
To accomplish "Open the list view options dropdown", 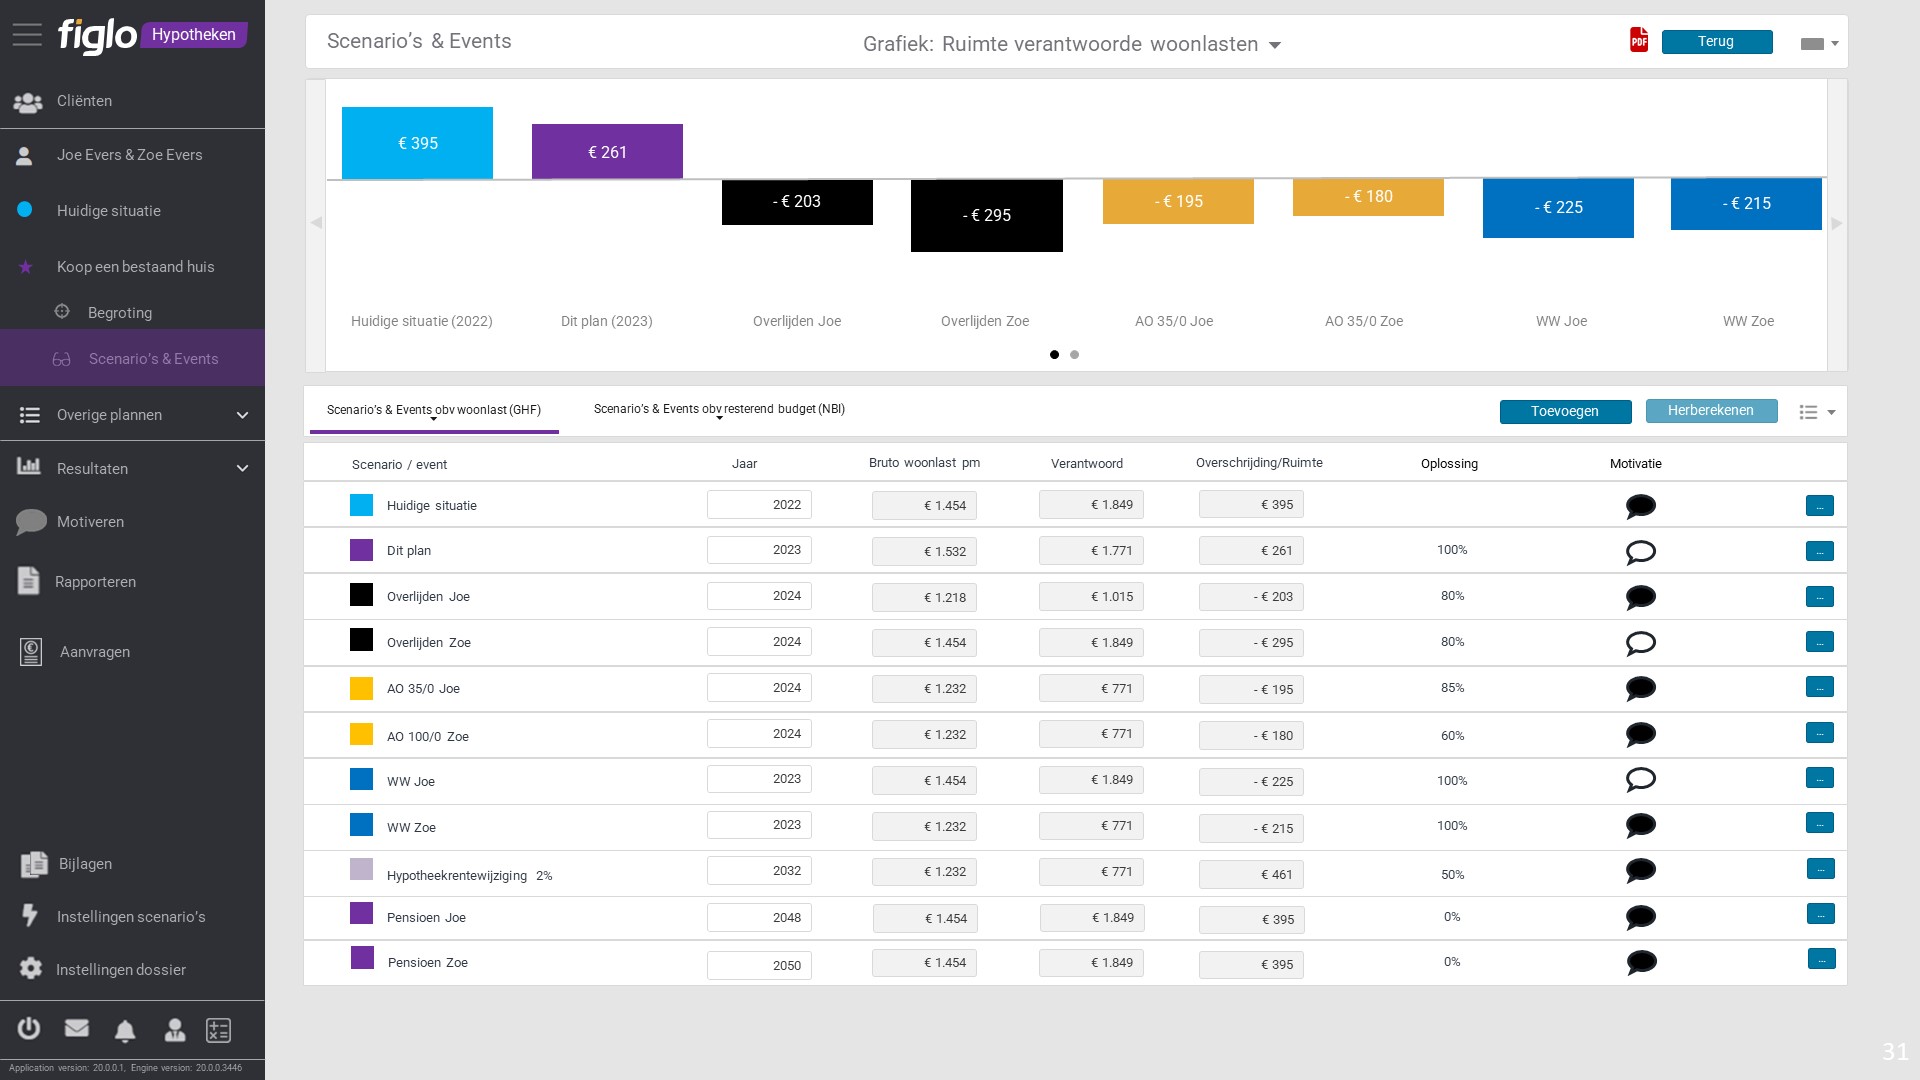I will tap(1817, 412).
